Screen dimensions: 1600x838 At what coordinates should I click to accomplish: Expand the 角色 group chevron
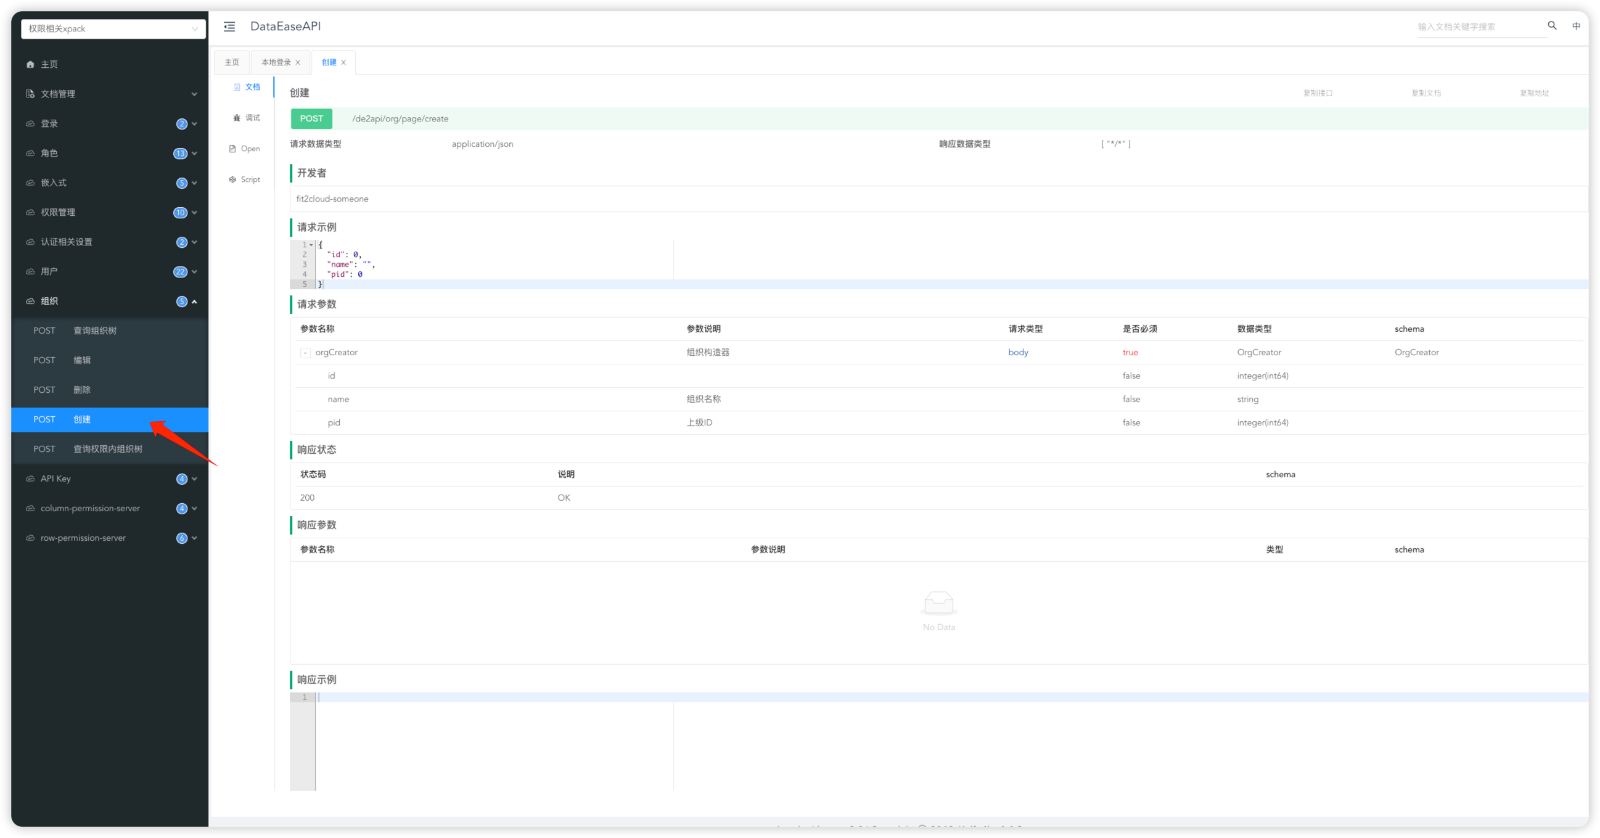[x=194, y=153]
